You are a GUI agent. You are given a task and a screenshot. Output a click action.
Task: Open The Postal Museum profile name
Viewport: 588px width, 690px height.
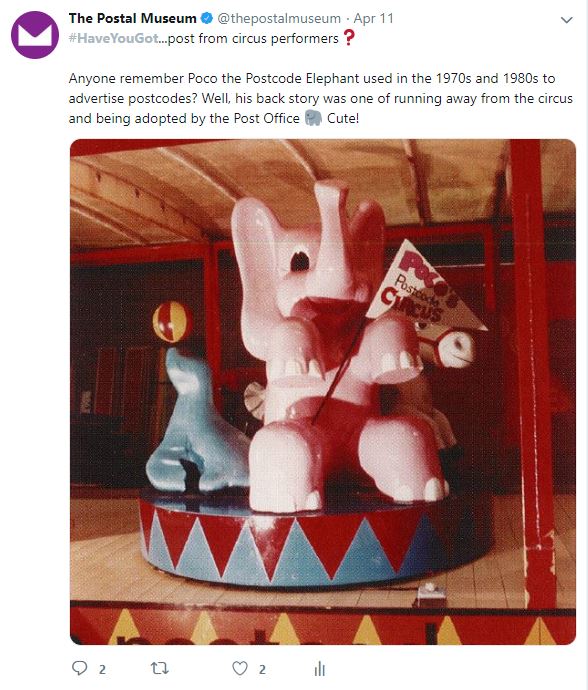click(132, 18)
